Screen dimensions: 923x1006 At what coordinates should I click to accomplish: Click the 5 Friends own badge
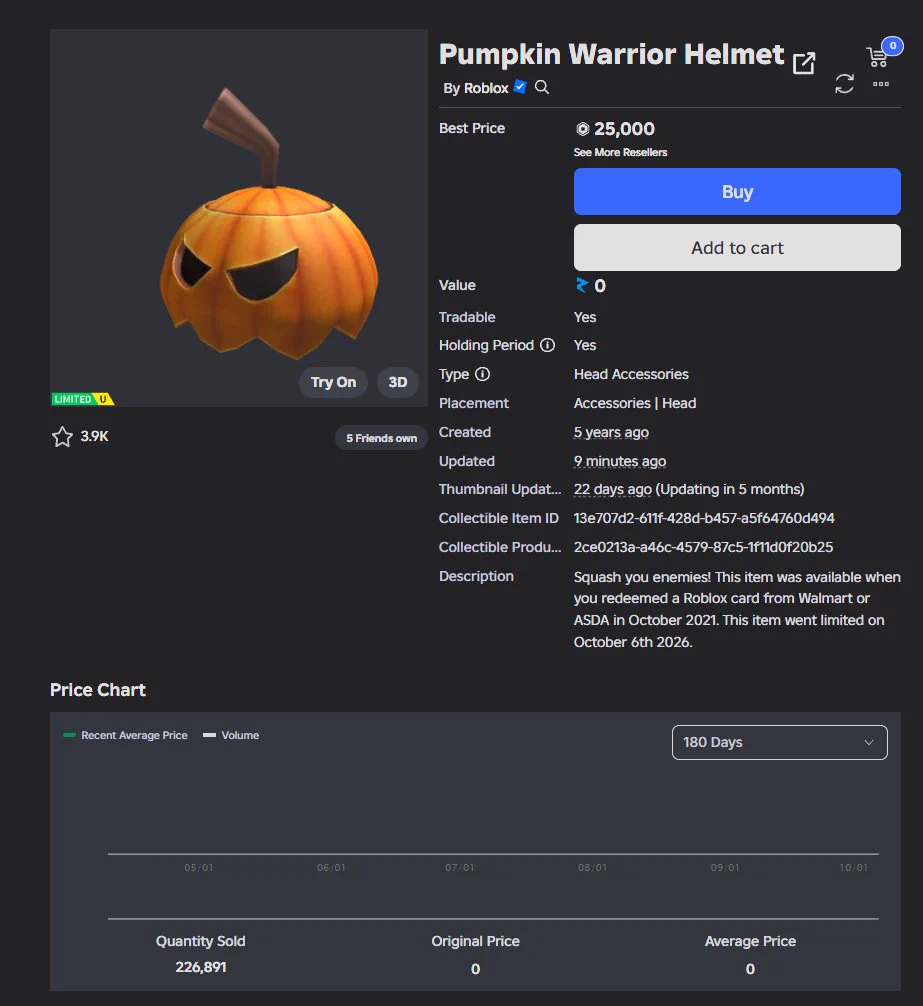click(x=382, y=438)
